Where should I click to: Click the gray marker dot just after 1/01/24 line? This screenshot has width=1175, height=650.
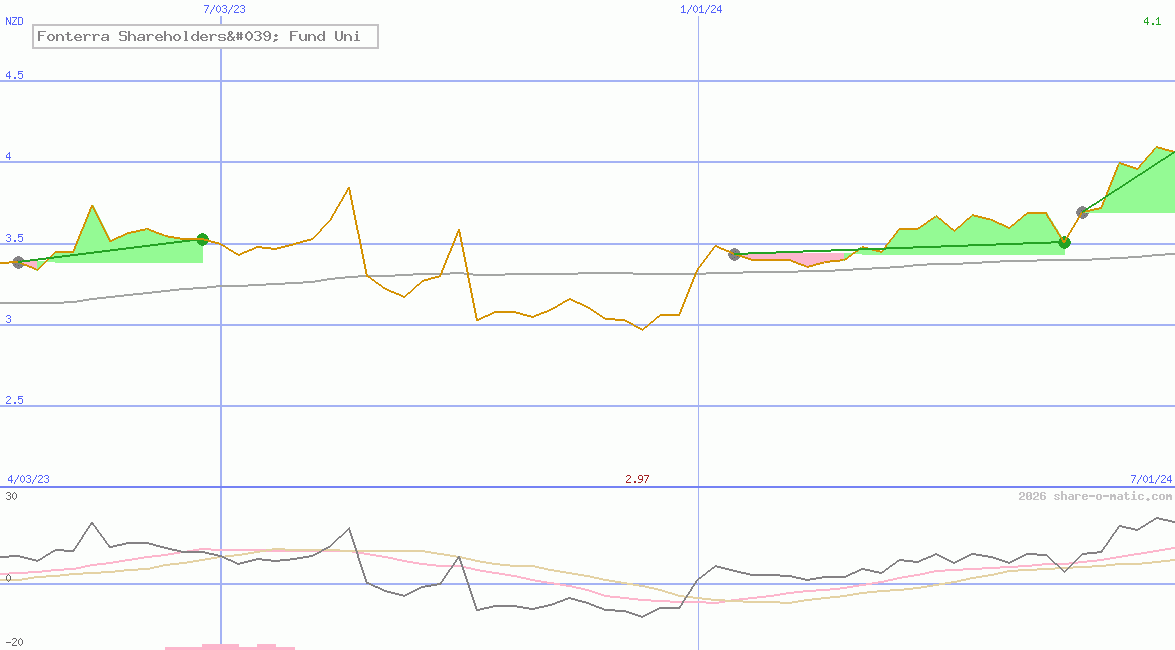[734, 254]
